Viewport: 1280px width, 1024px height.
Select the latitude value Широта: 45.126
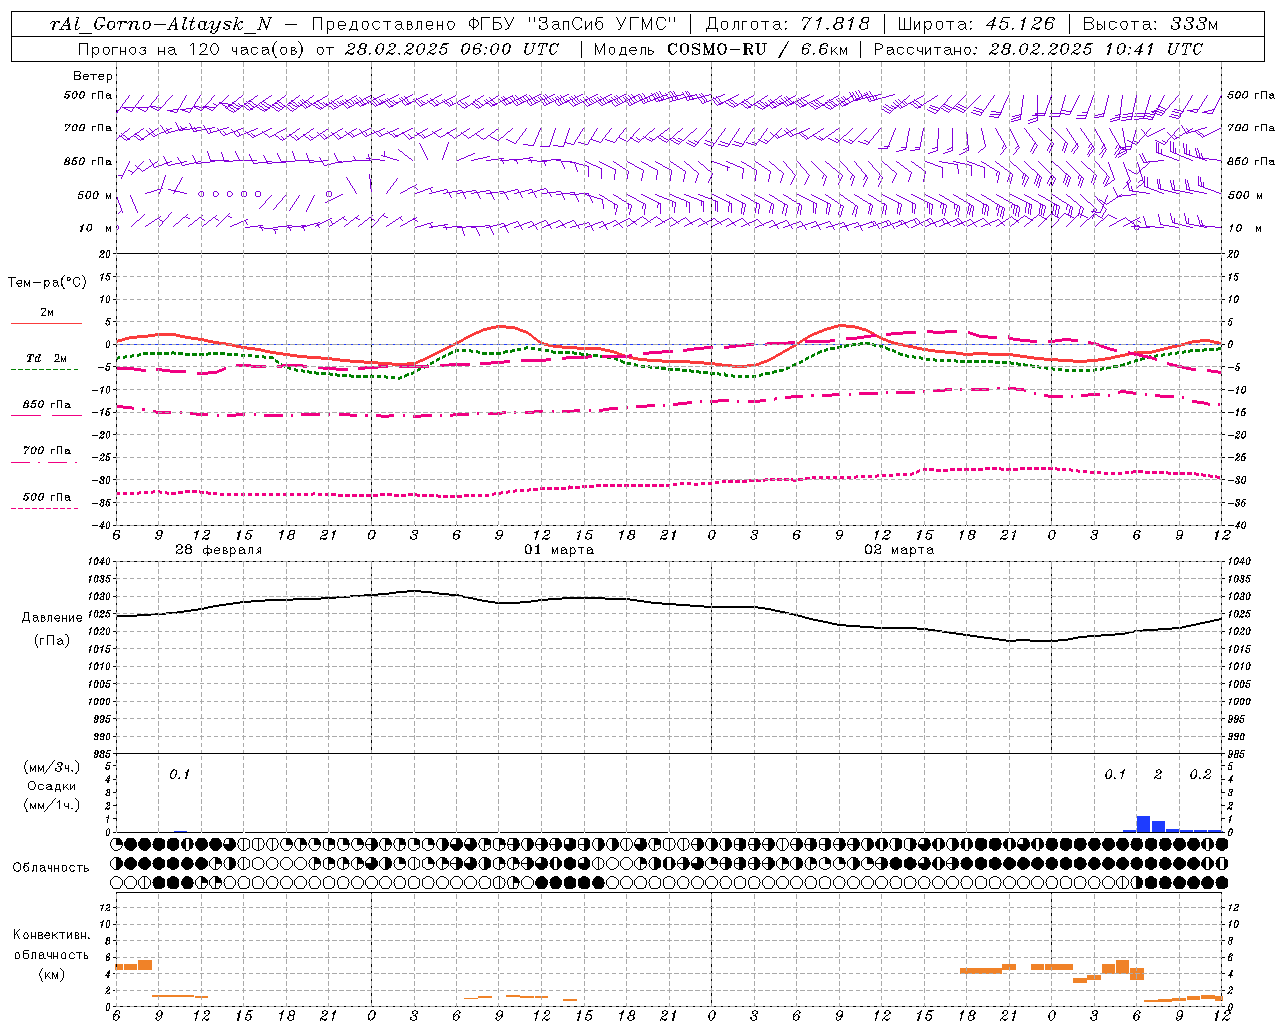976,24
